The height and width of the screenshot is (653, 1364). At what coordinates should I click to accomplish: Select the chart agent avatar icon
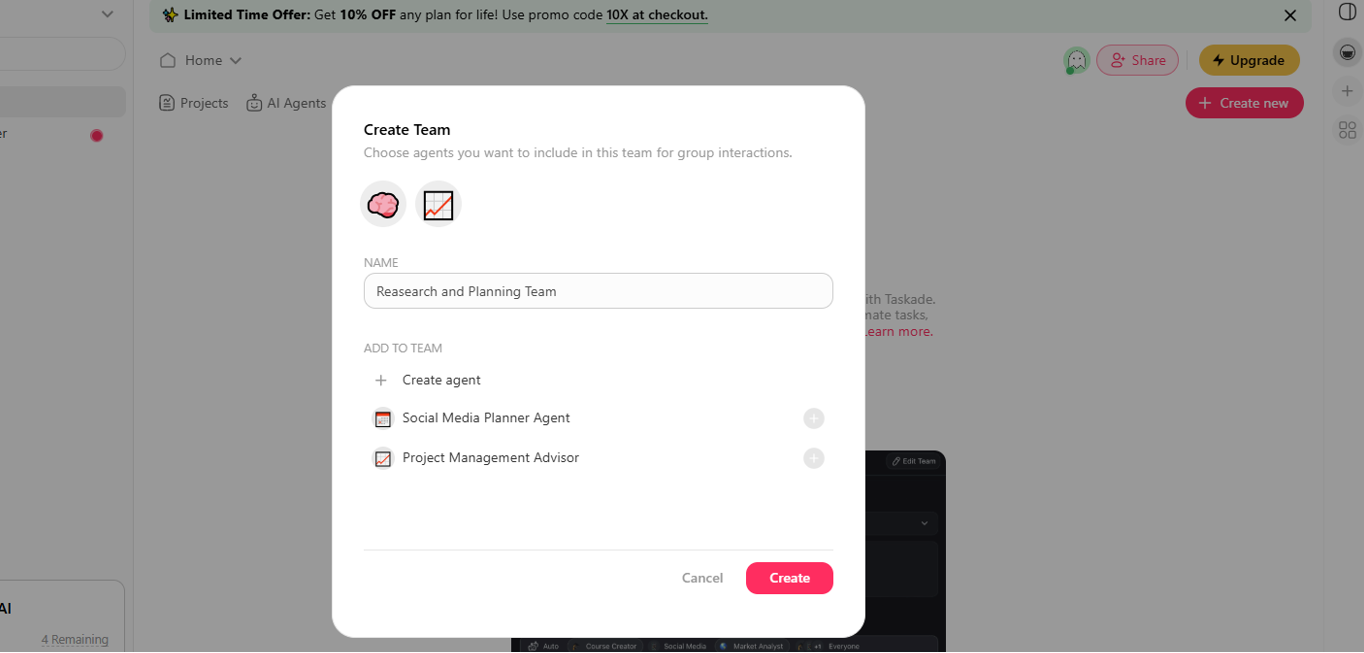pyautogui.click(x=438, y=204)
